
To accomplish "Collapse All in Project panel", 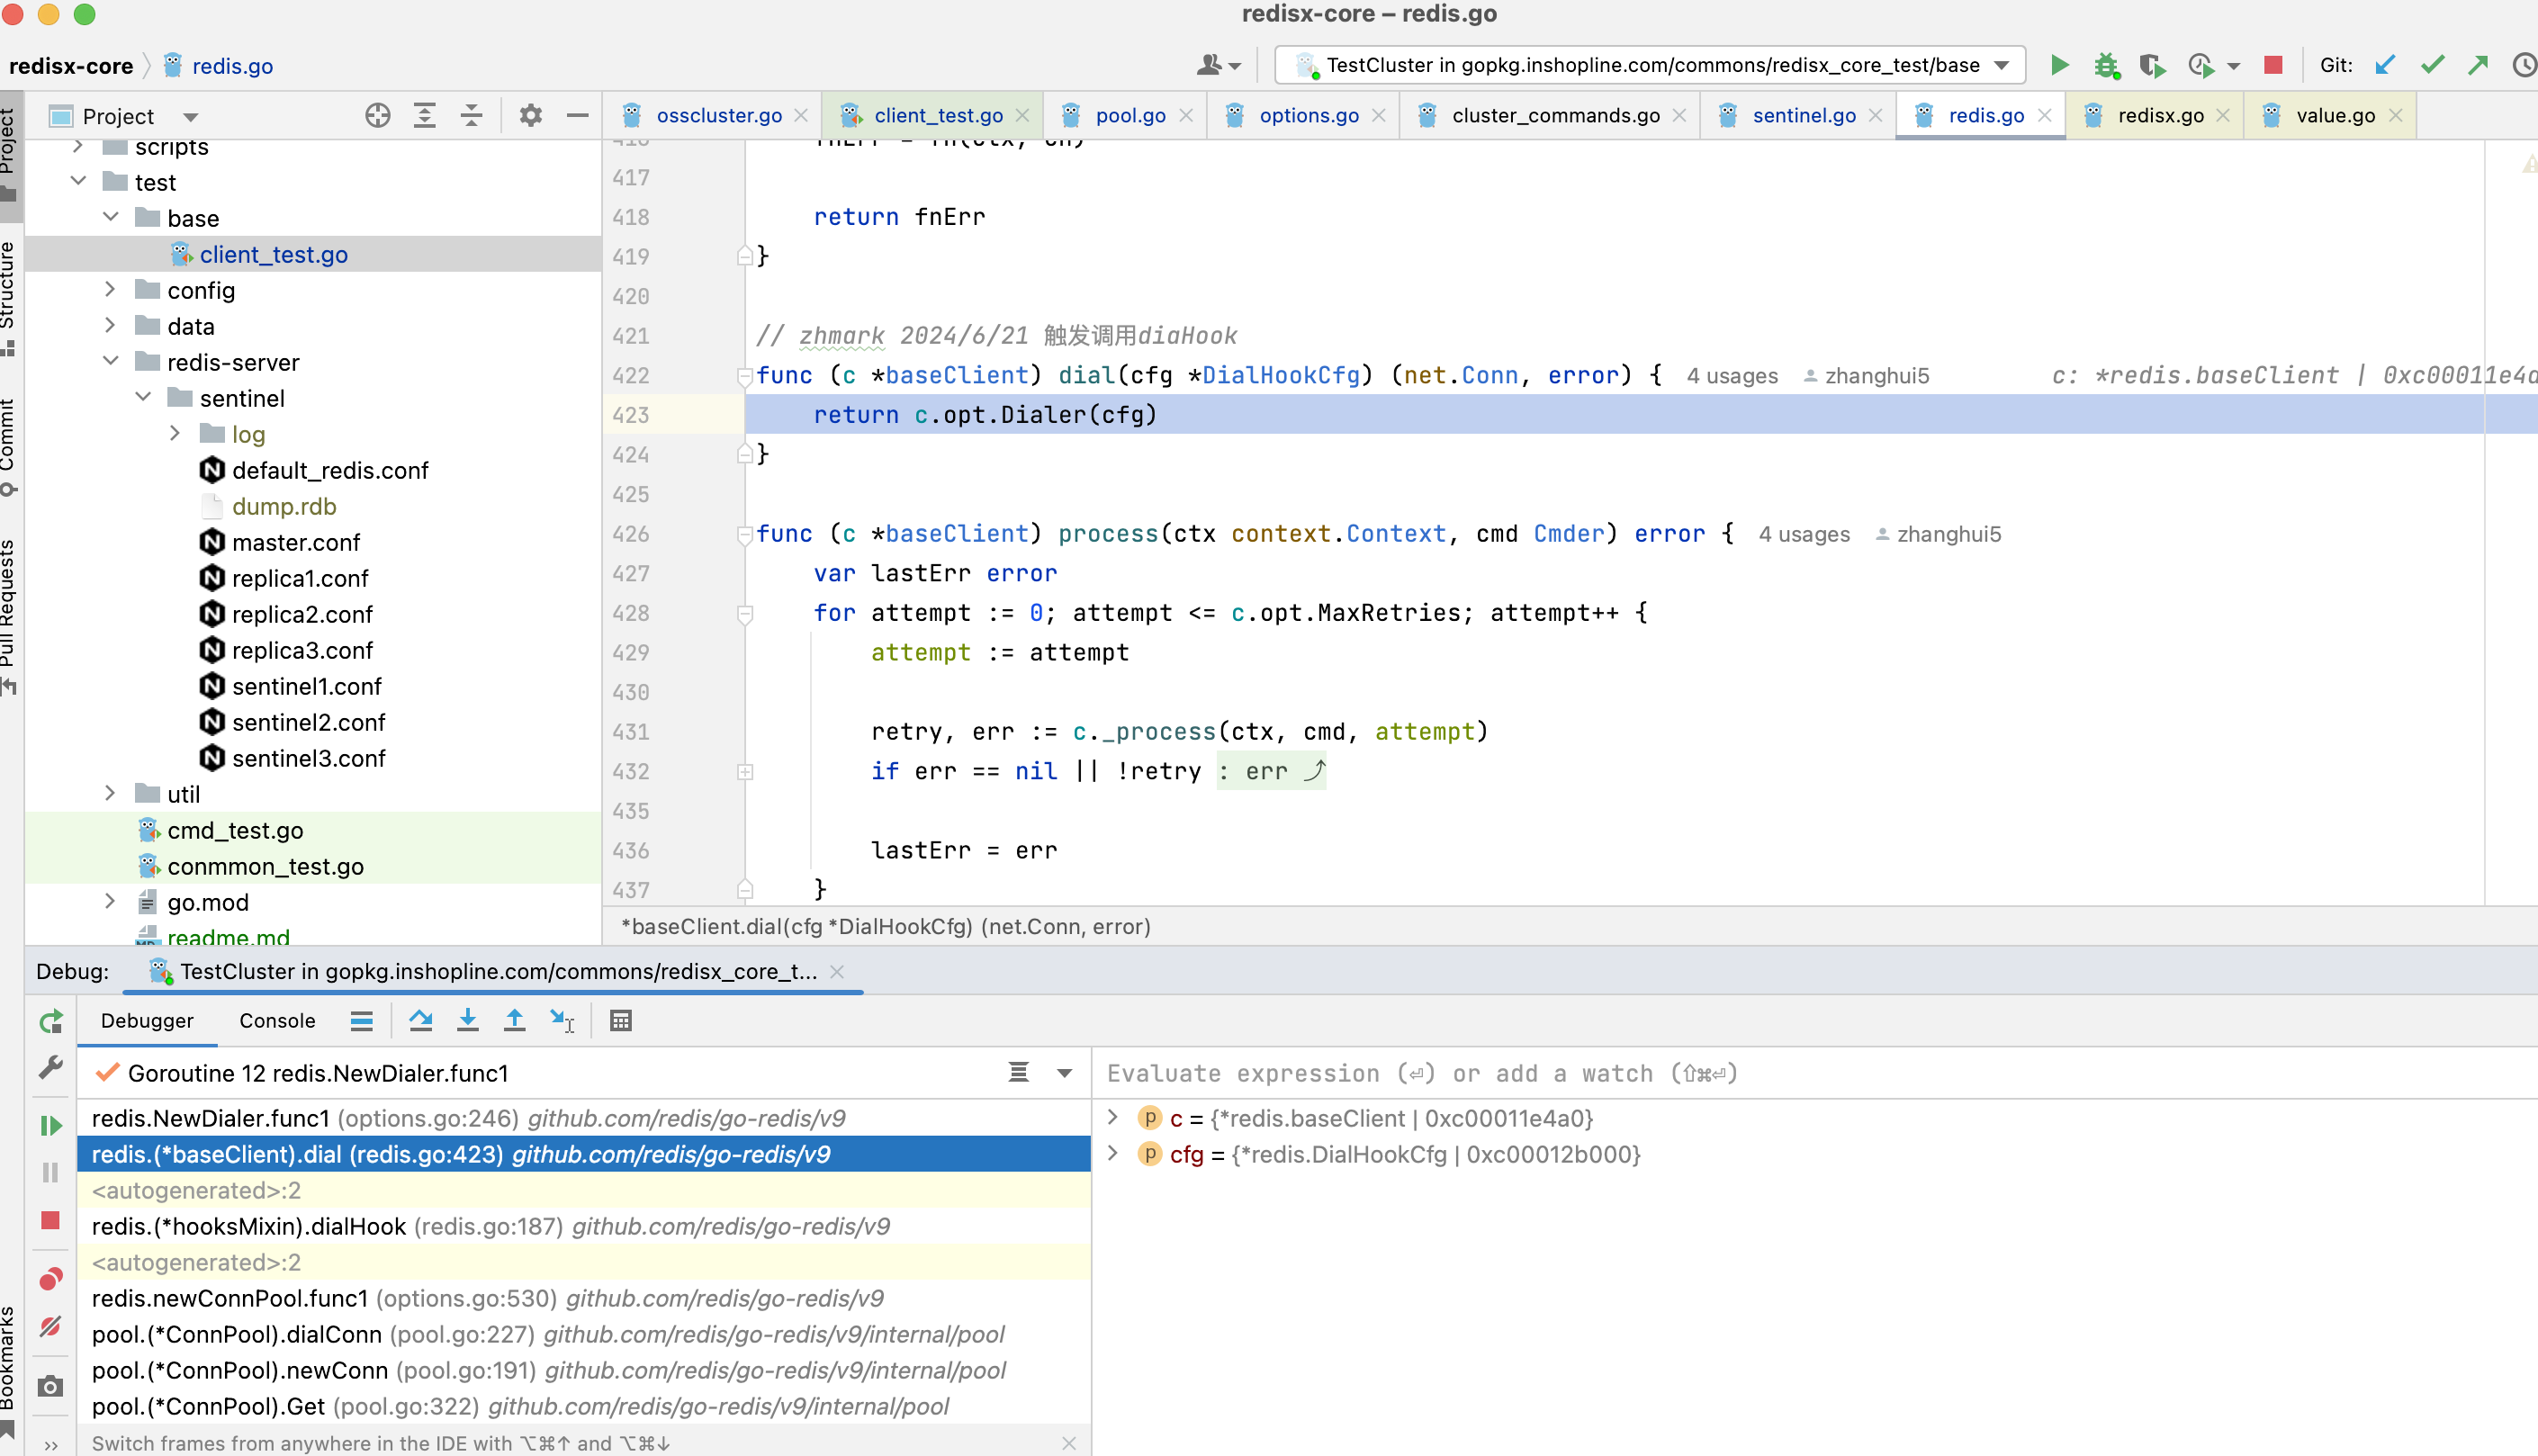I will click(x=471, y=116).
